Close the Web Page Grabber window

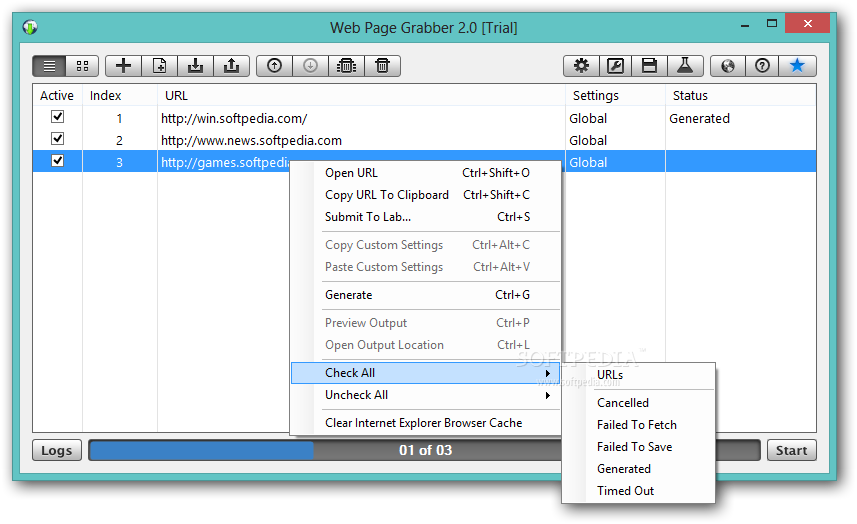pyautogui.click(x=807, y=23)
